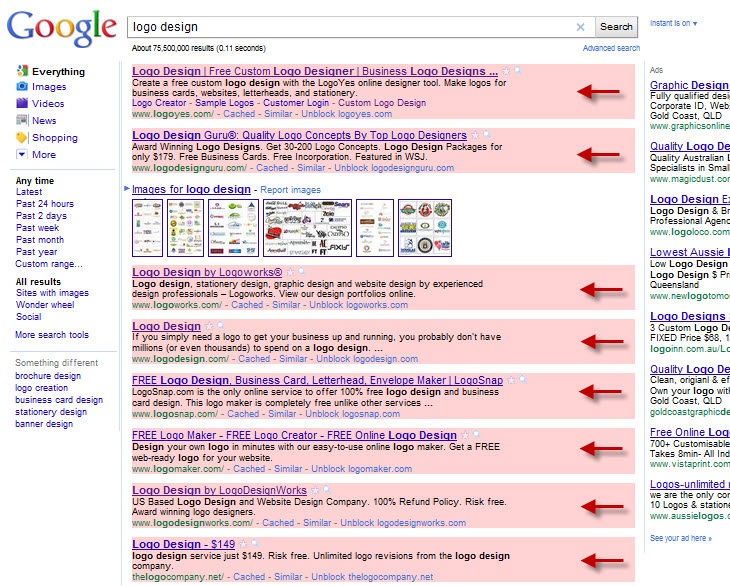Try banner design related search
730x586 pixels.
(x=44, y=424)
